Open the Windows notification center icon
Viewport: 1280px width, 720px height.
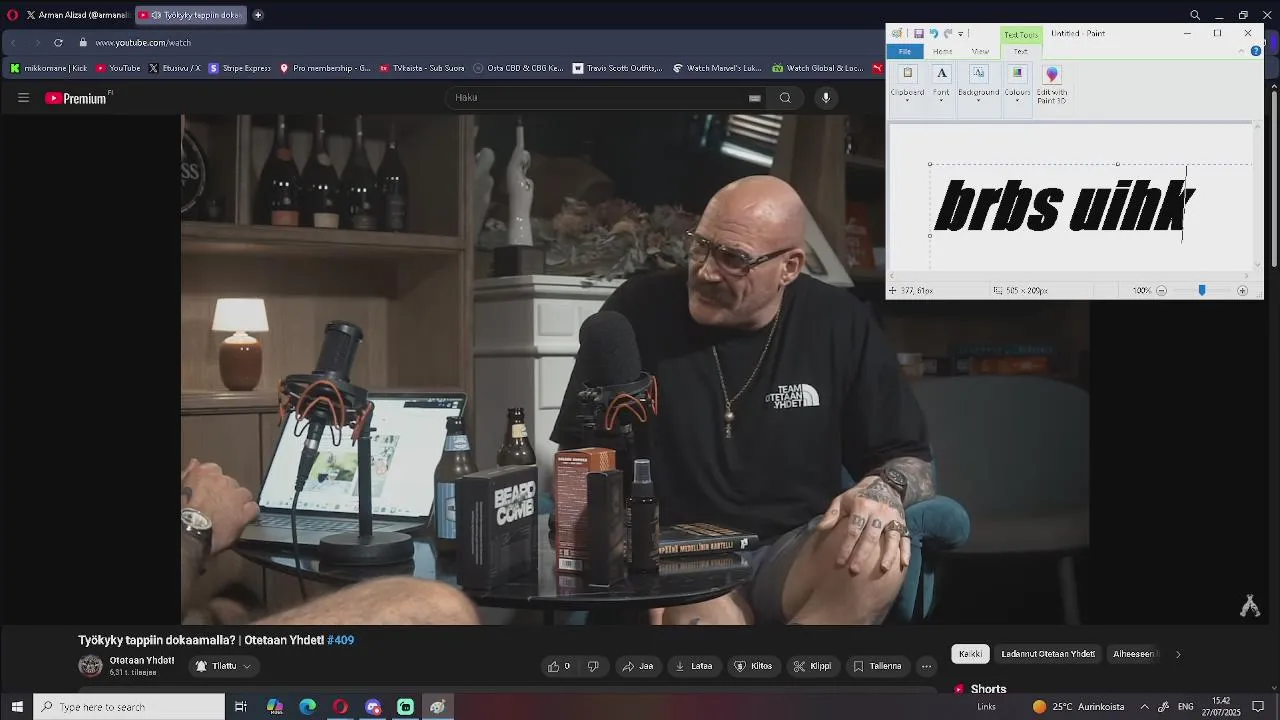pos(1258,707)
